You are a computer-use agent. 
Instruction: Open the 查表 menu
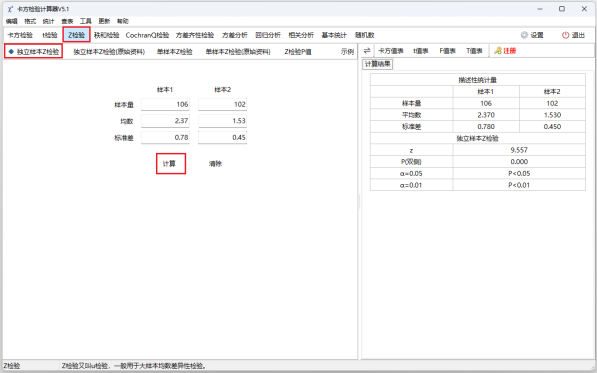[x=67, y=21]
